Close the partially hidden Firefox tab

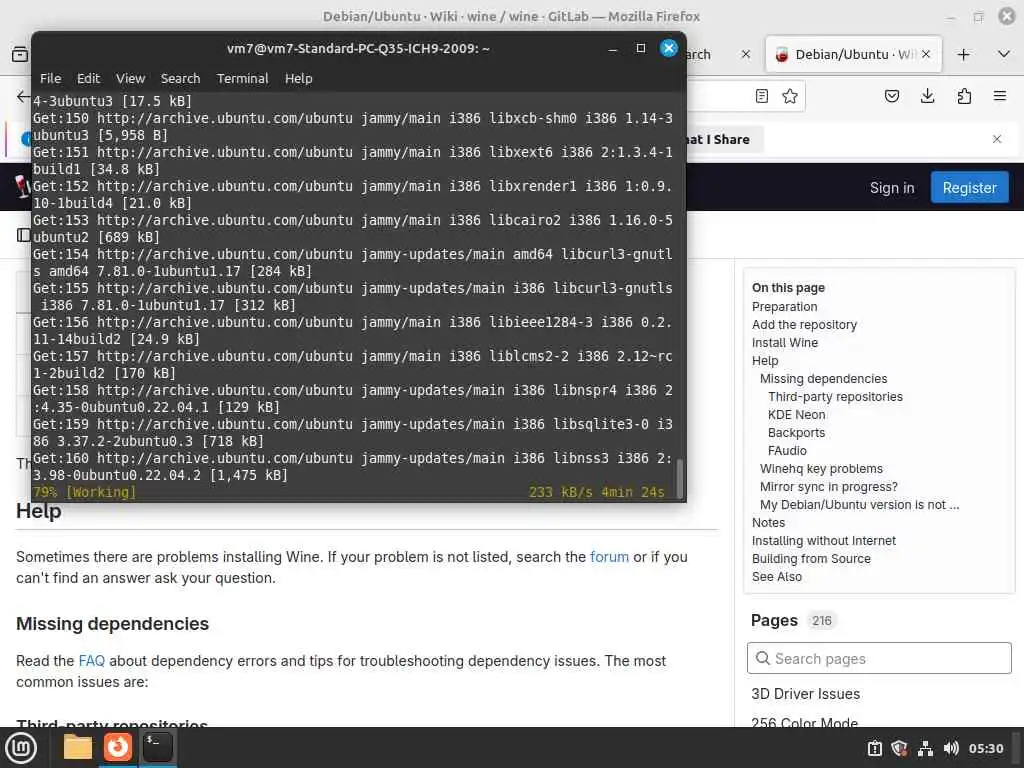click(x=746, y=54)
